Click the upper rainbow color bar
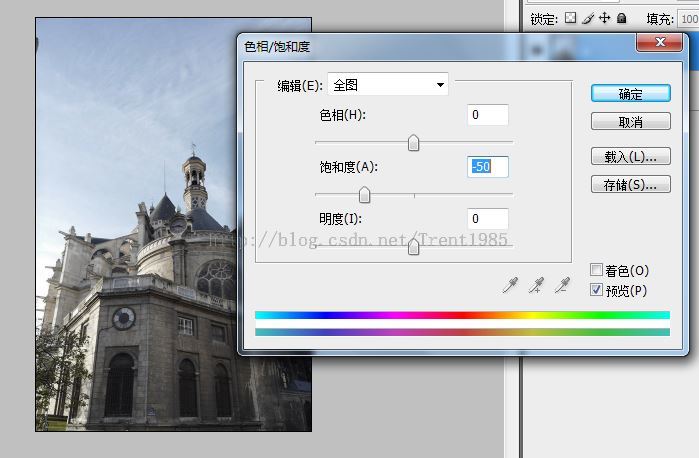Screen dimensions: 699x458 pyautogui.click(x=462, y=315)
